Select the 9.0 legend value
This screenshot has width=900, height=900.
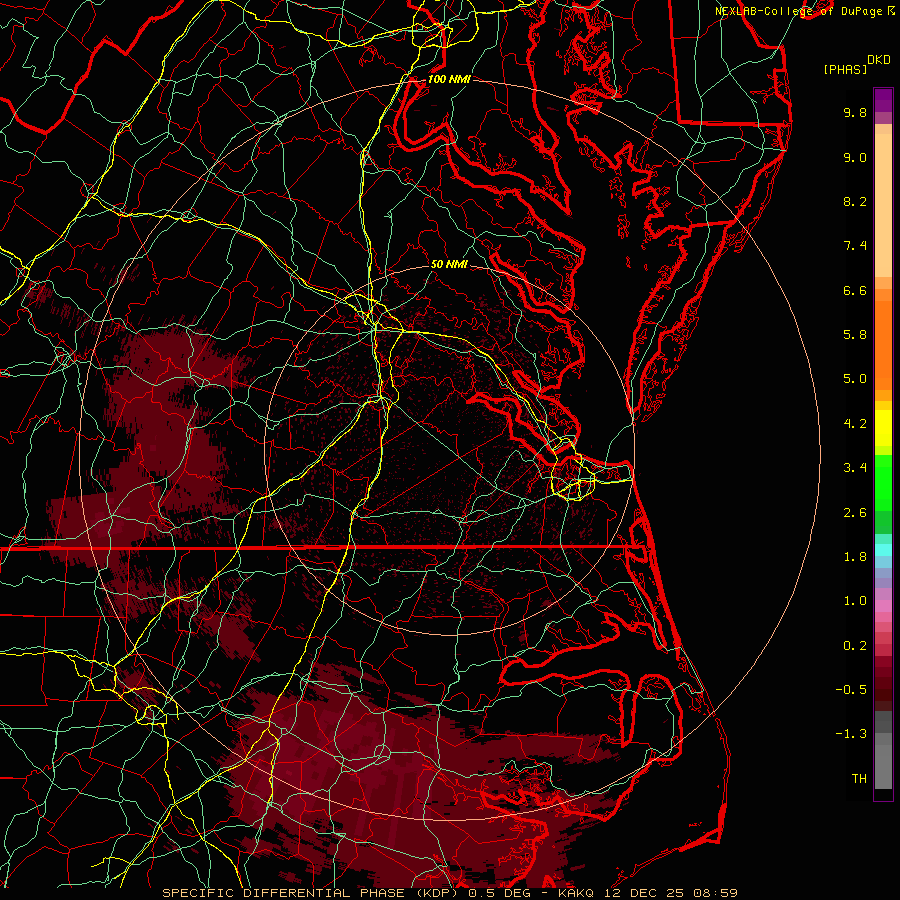[x=855, y=157]
